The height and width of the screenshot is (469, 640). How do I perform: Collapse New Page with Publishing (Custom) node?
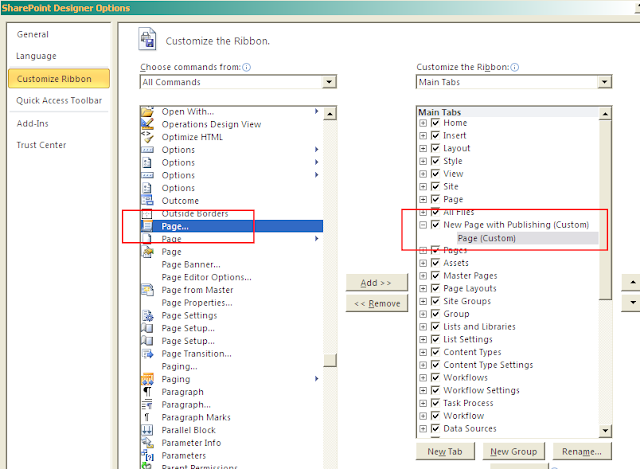point(423,224)
